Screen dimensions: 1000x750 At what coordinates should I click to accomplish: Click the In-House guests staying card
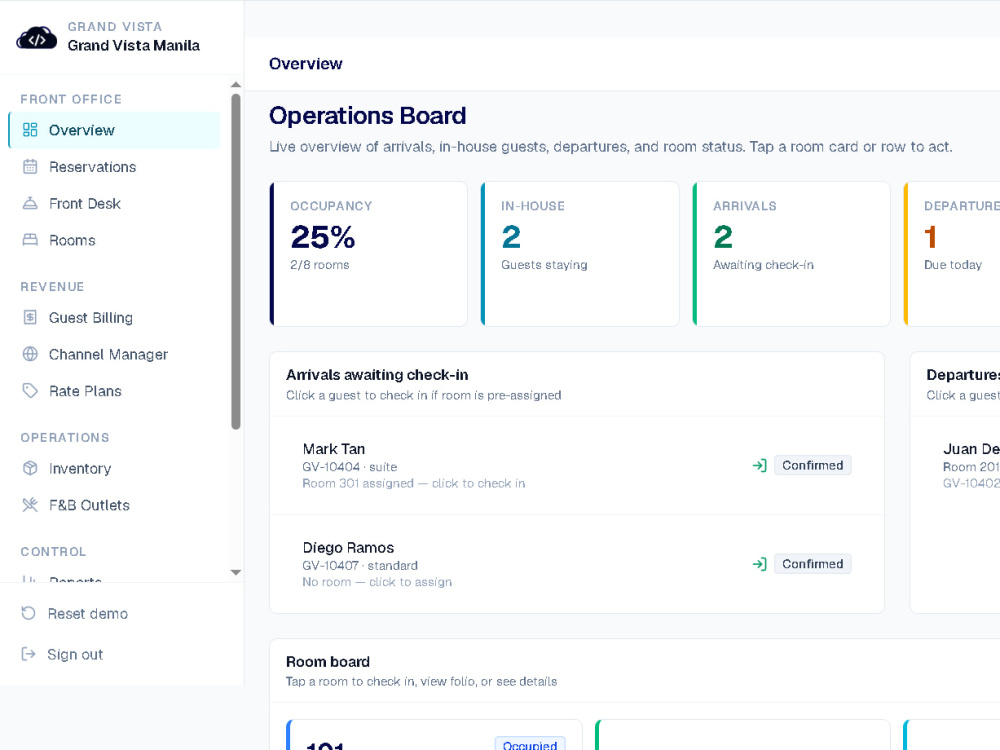click(x=580, y=254)
